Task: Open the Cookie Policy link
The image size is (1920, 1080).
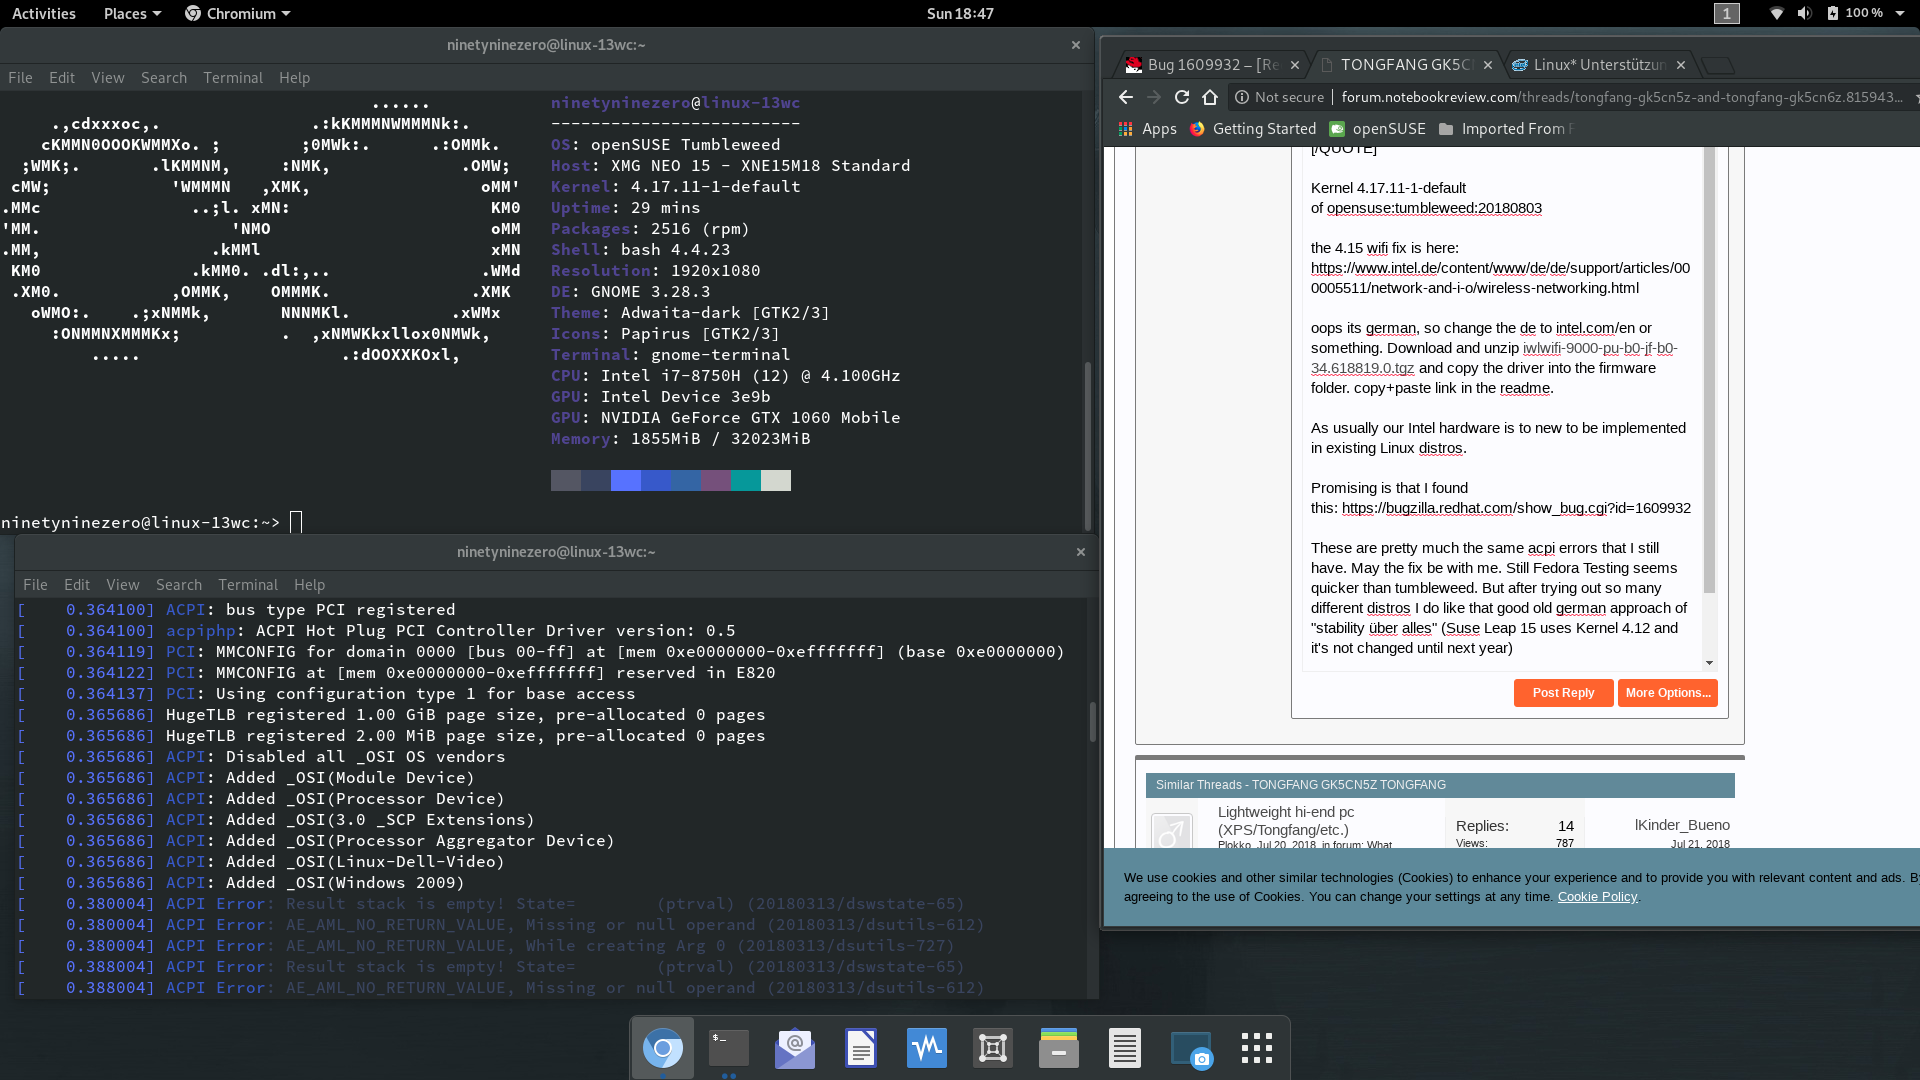Action: pos(1597,896)
